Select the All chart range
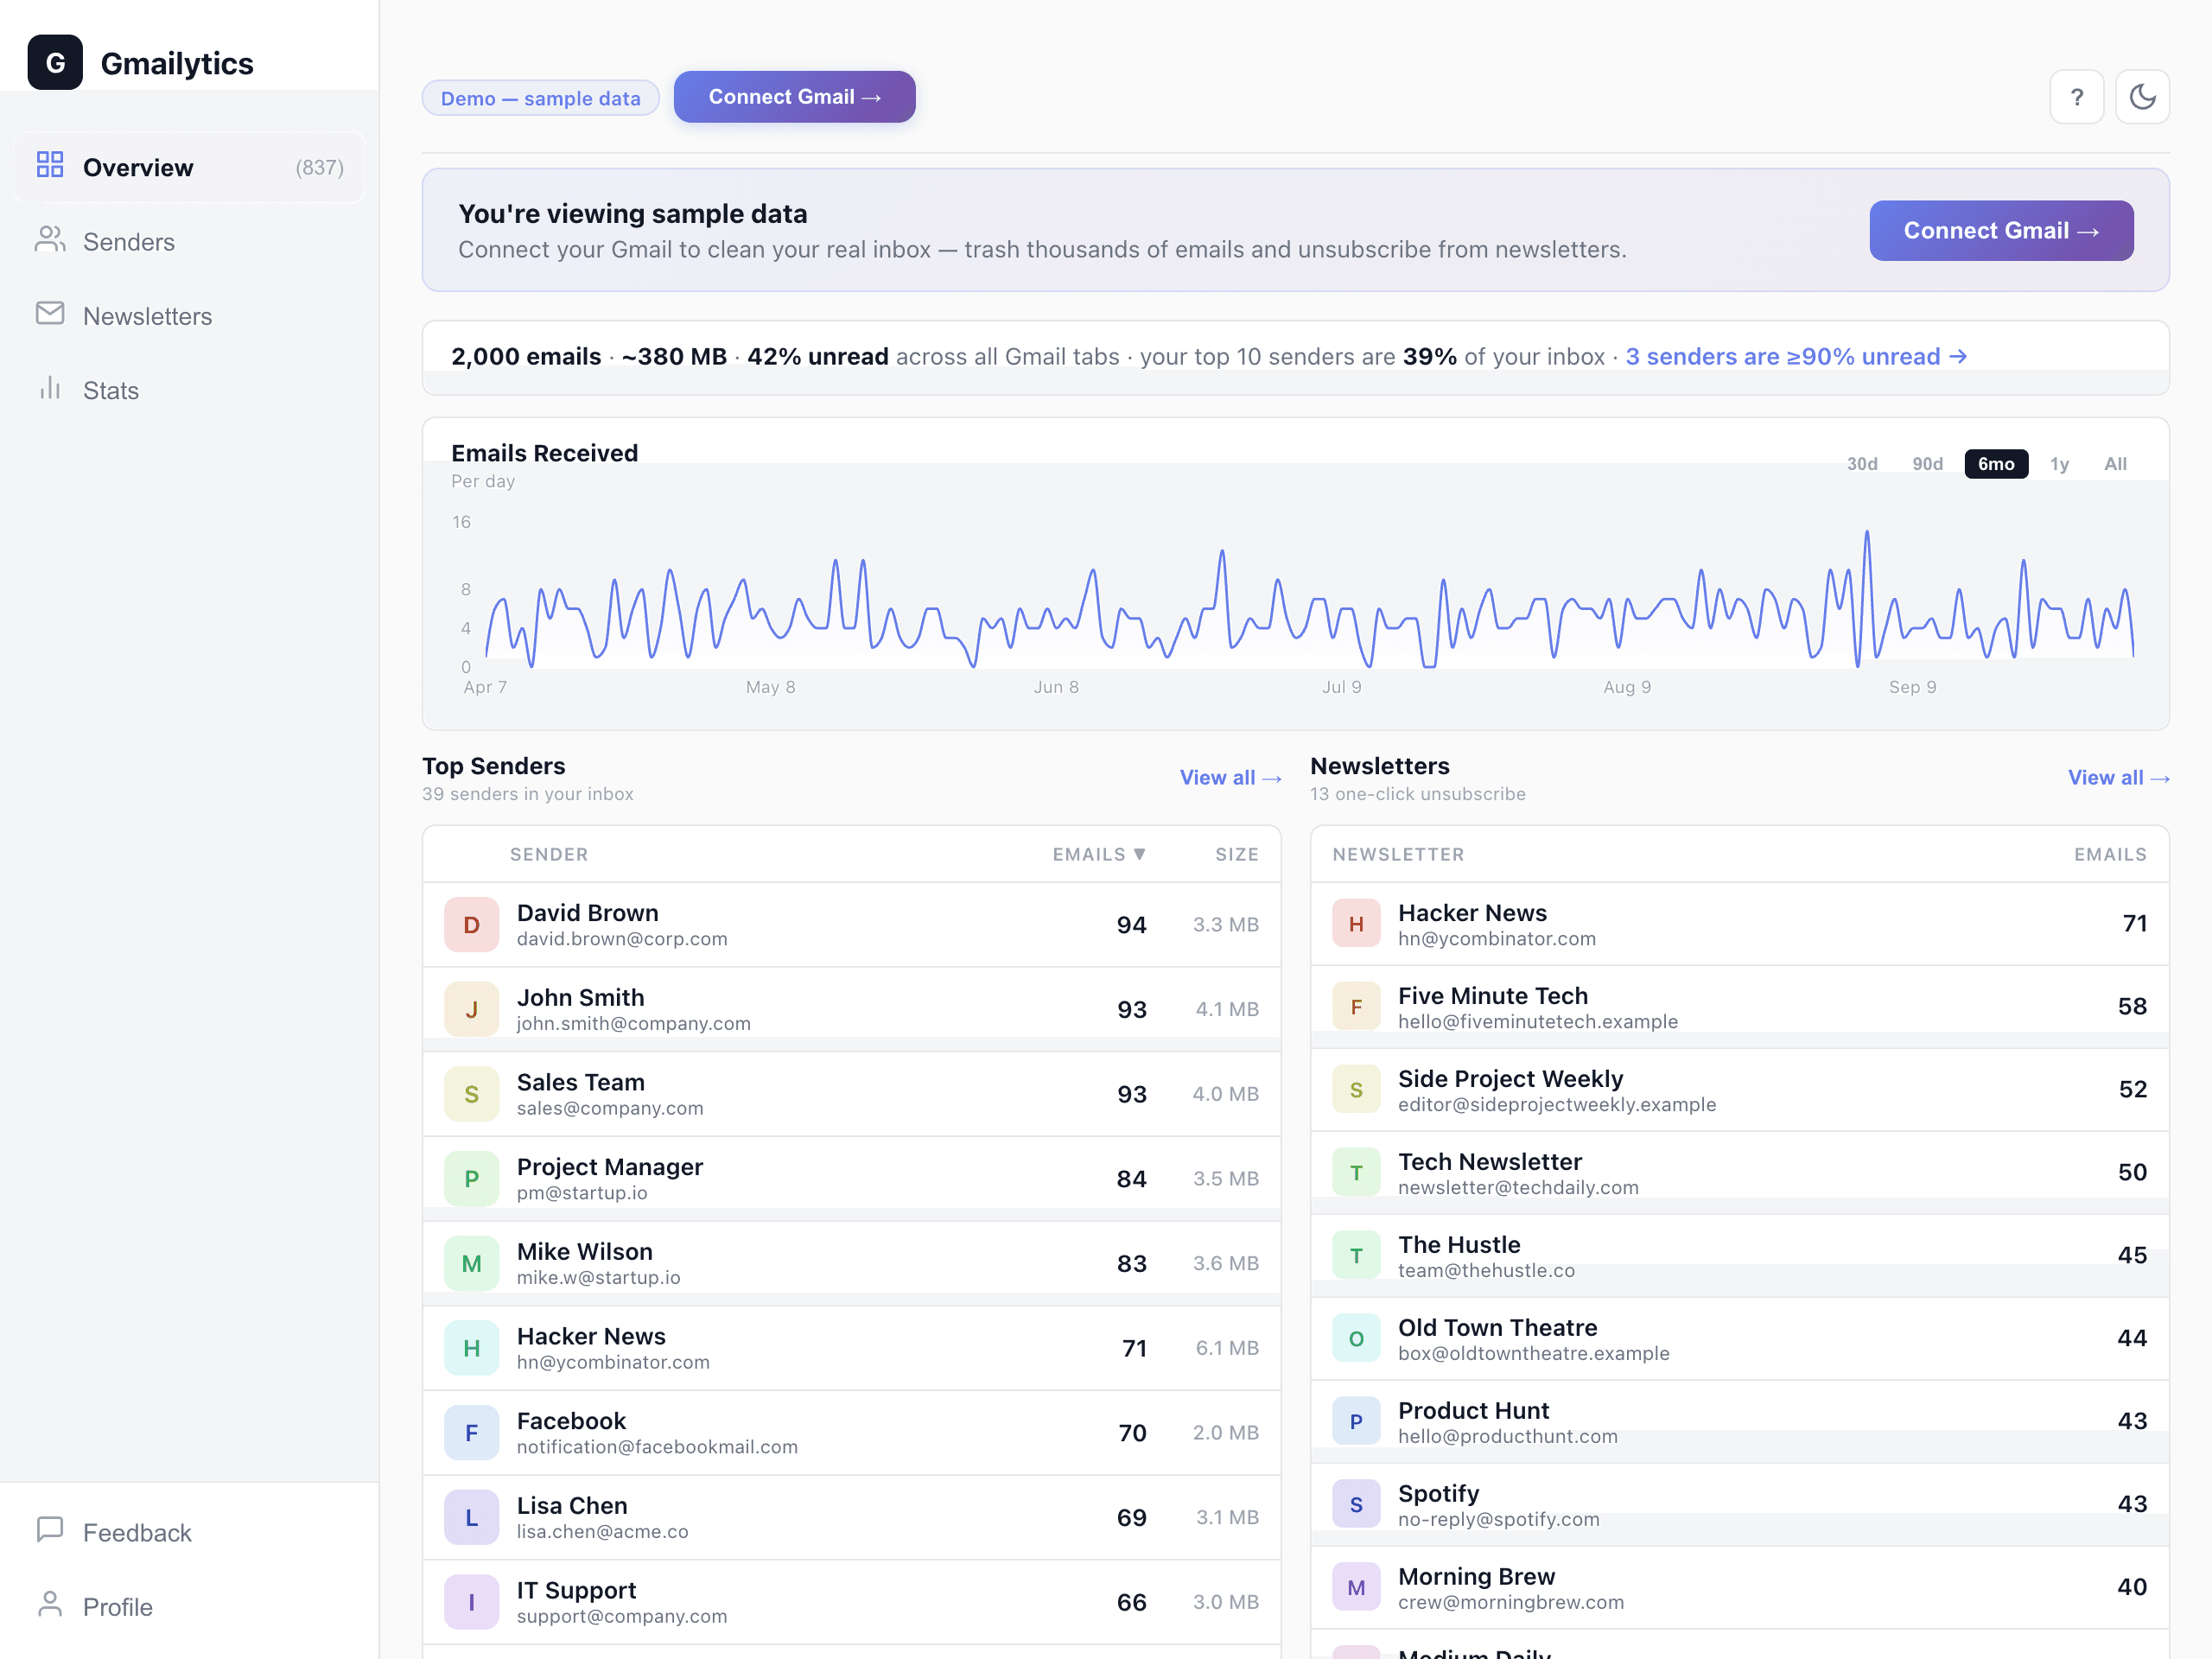 2115,464
